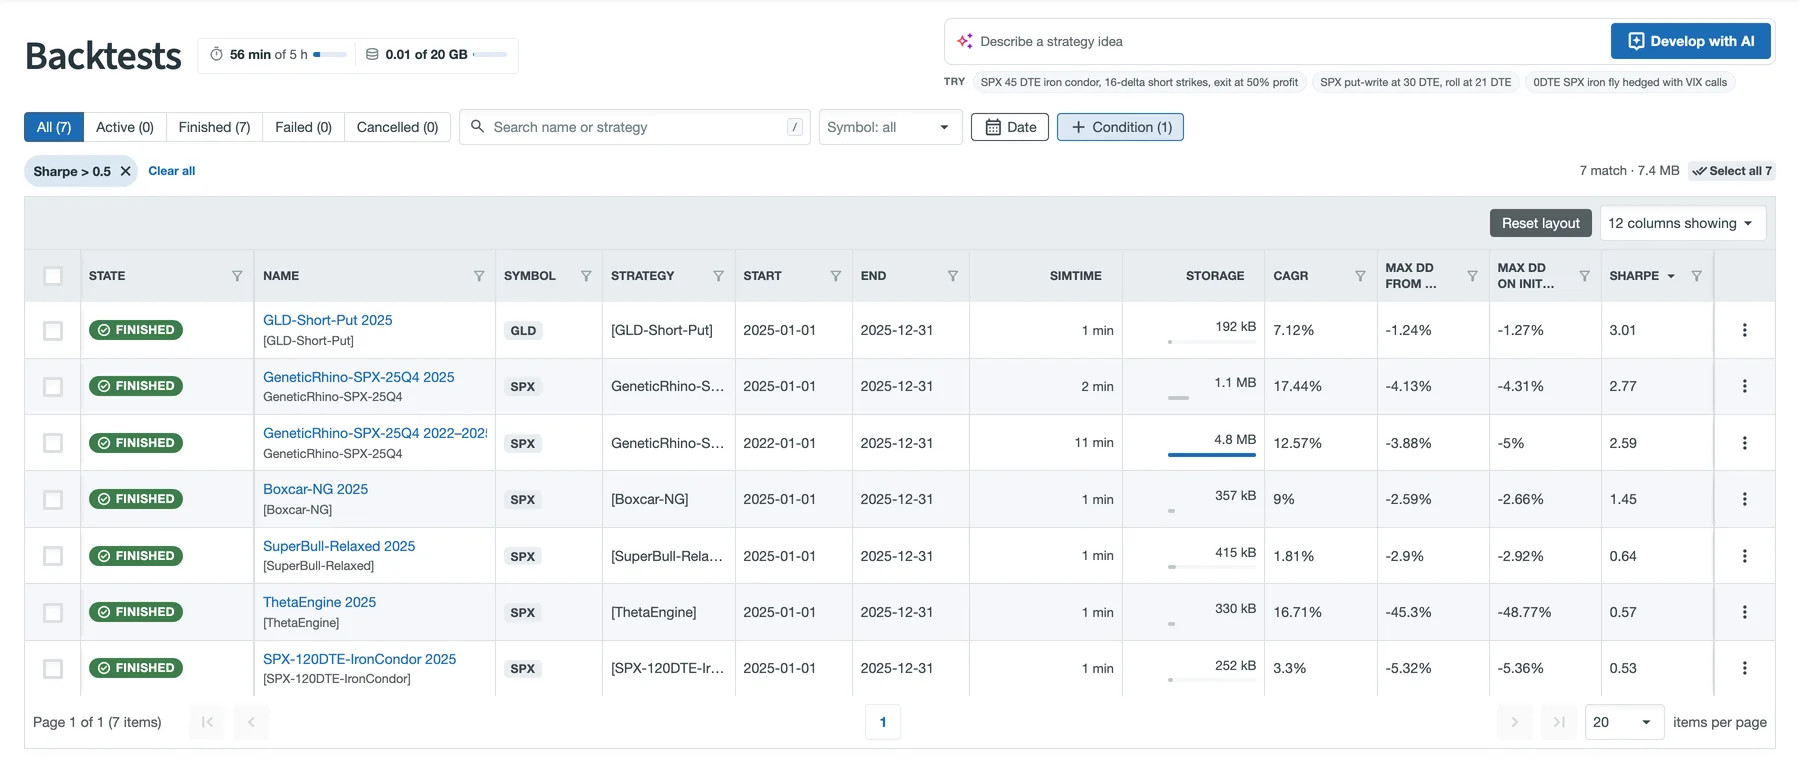1800x760 pixels.
Task: Click the Clear all link
Action: (172, 171)
